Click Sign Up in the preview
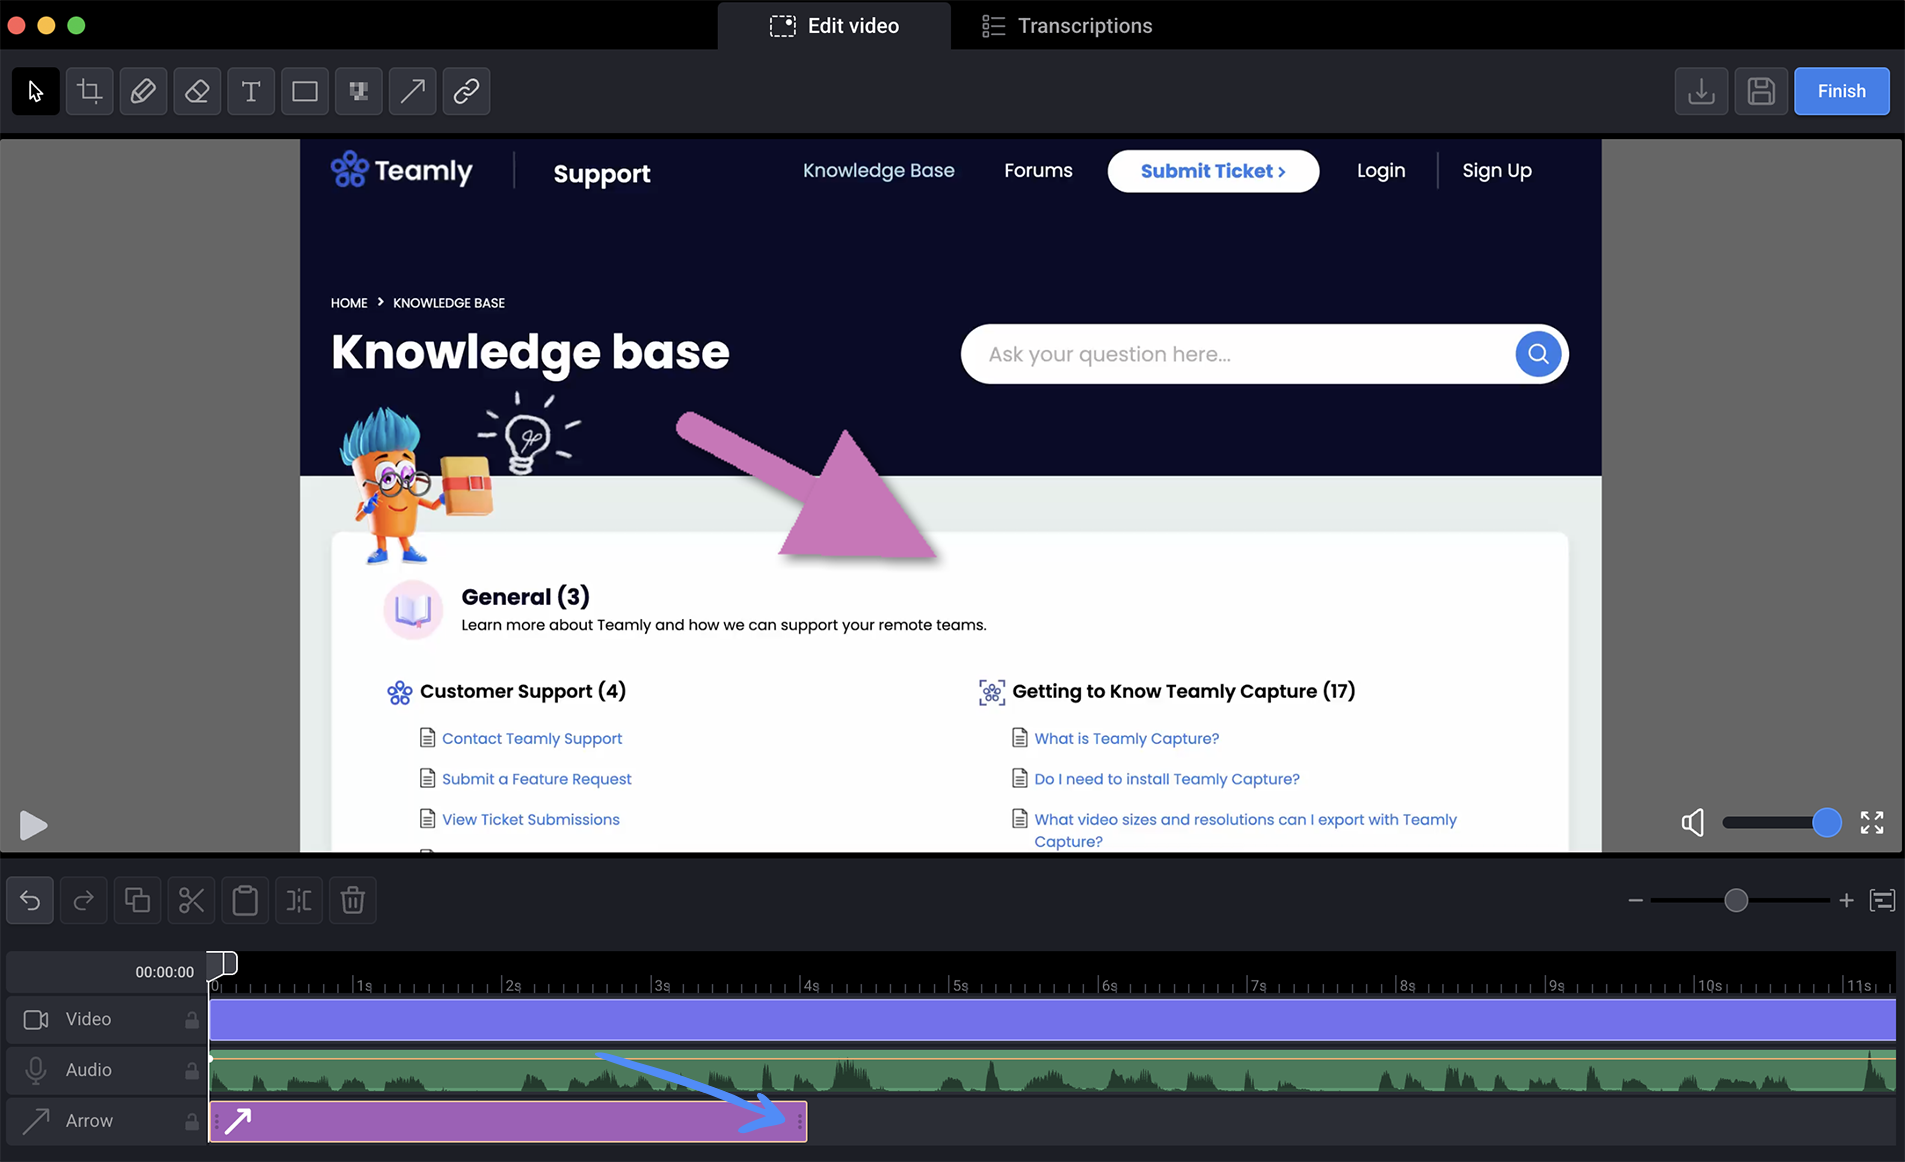Image resolution: width=1905 pixels, height=1162 pixels. [x=1497, y=170]
